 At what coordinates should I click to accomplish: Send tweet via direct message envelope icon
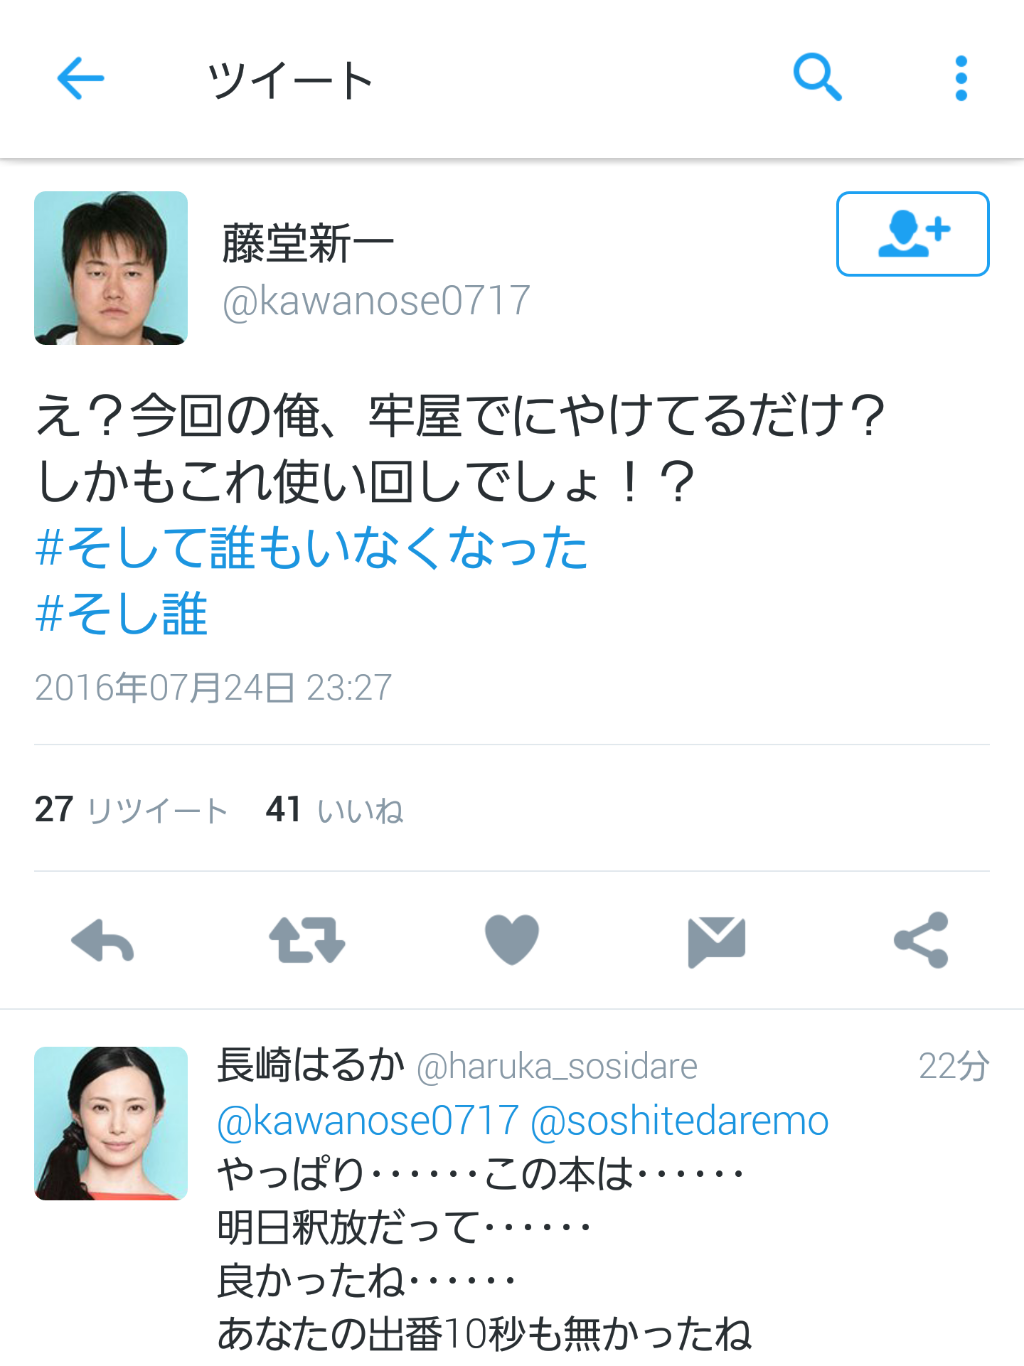(x=716, y=941)
